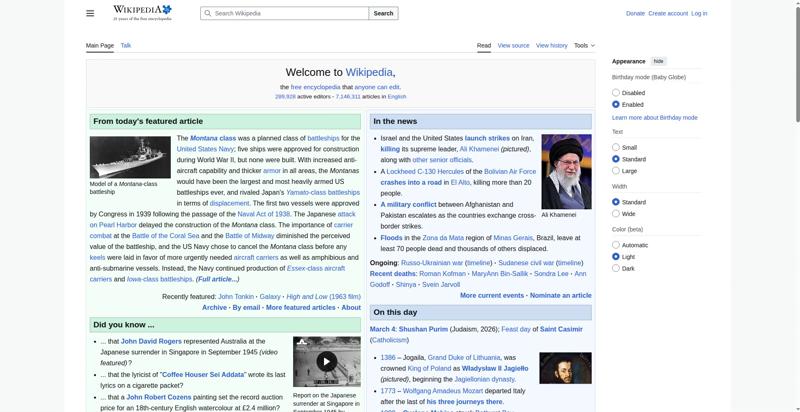800x412 pixels.
Task: Choose the Wide width option
Action: (x=616, y=214)
